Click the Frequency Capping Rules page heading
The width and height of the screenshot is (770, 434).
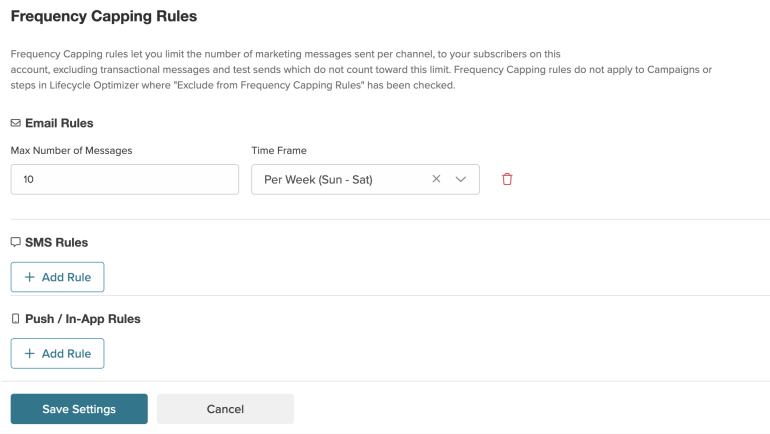tap(104, 16)
